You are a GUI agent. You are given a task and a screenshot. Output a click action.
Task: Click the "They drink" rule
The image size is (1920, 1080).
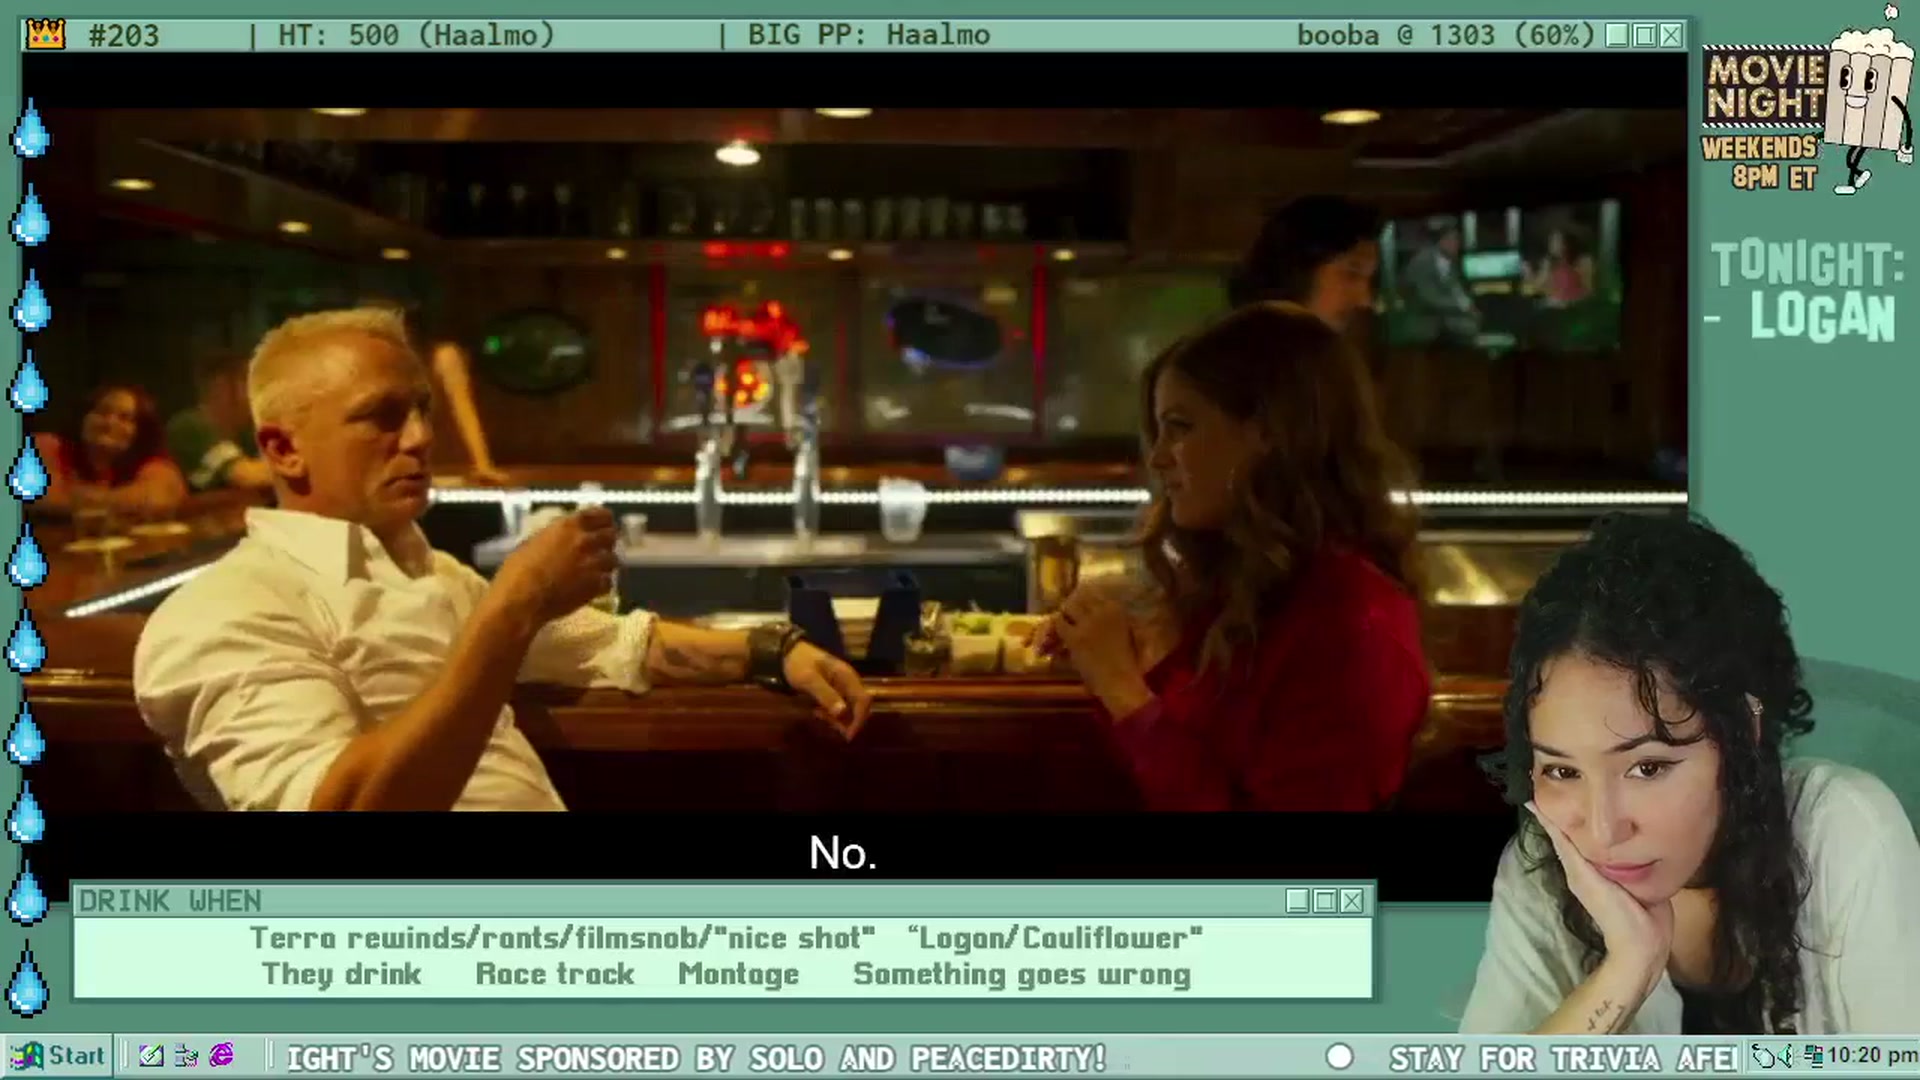341,974
